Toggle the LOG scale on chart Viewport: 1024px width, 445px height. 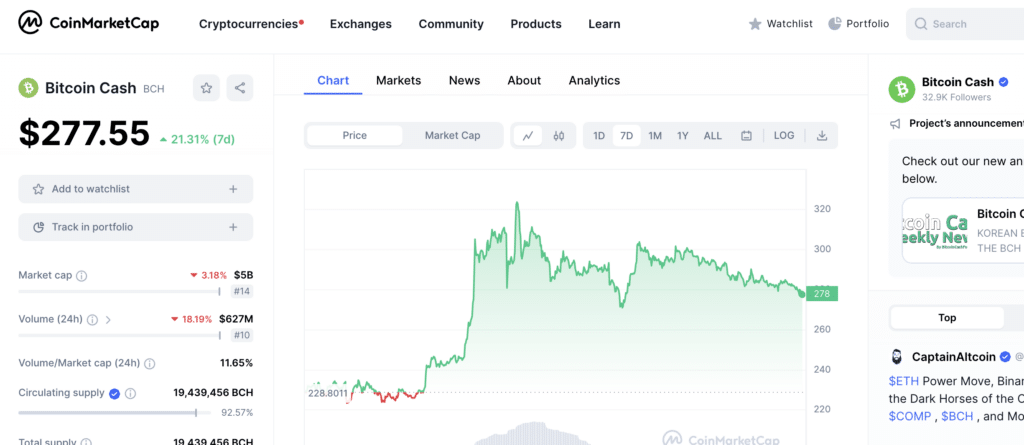(784, 135)
